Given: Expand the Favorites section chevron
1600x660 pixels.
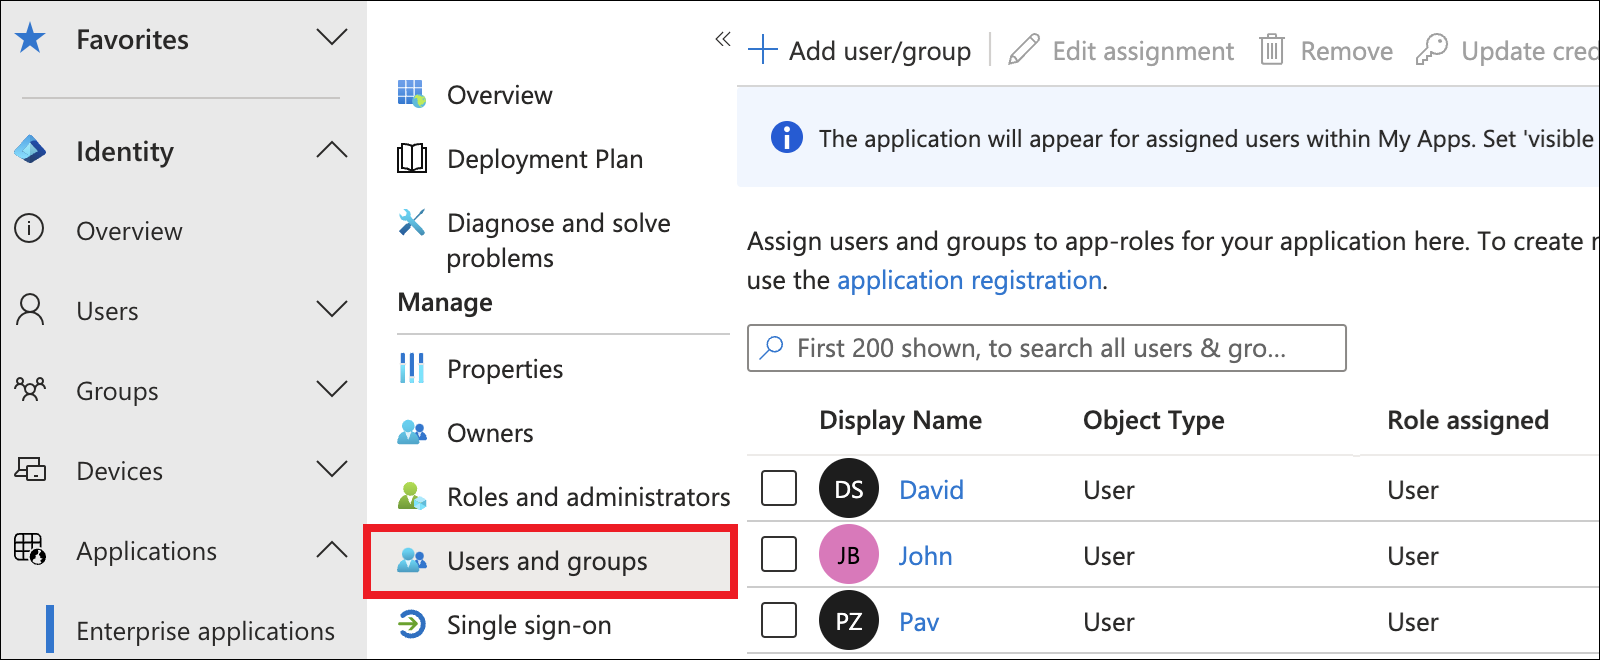Looking at the screenshot, I should click(332, 38).
